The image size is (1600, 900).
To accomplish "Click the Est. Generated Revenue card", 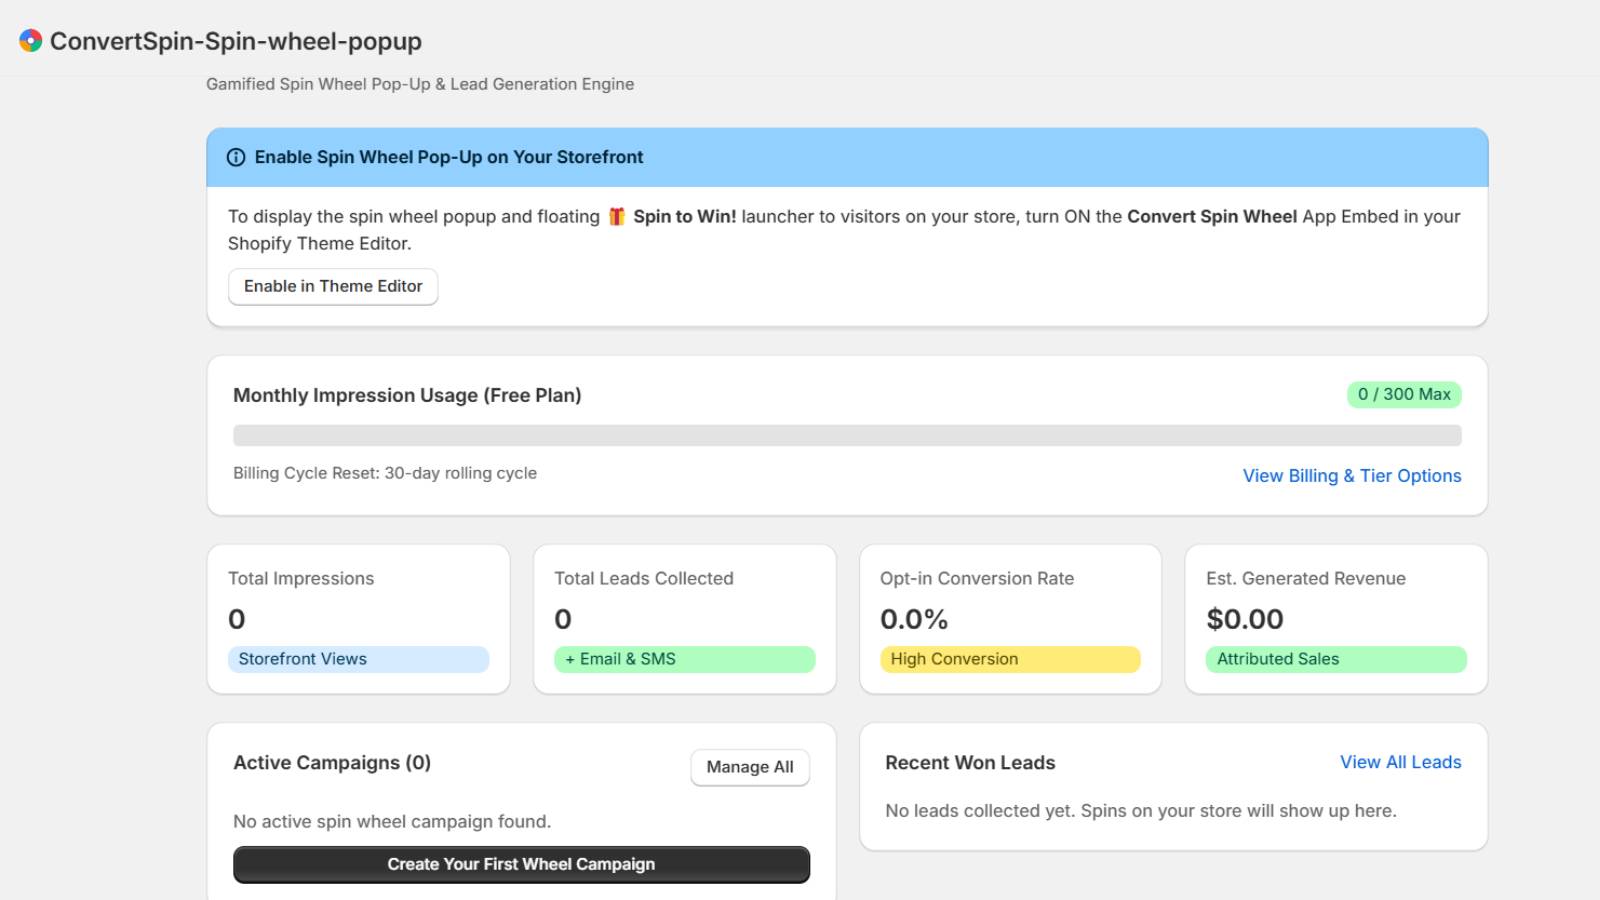I will [x=1336, y=619].
